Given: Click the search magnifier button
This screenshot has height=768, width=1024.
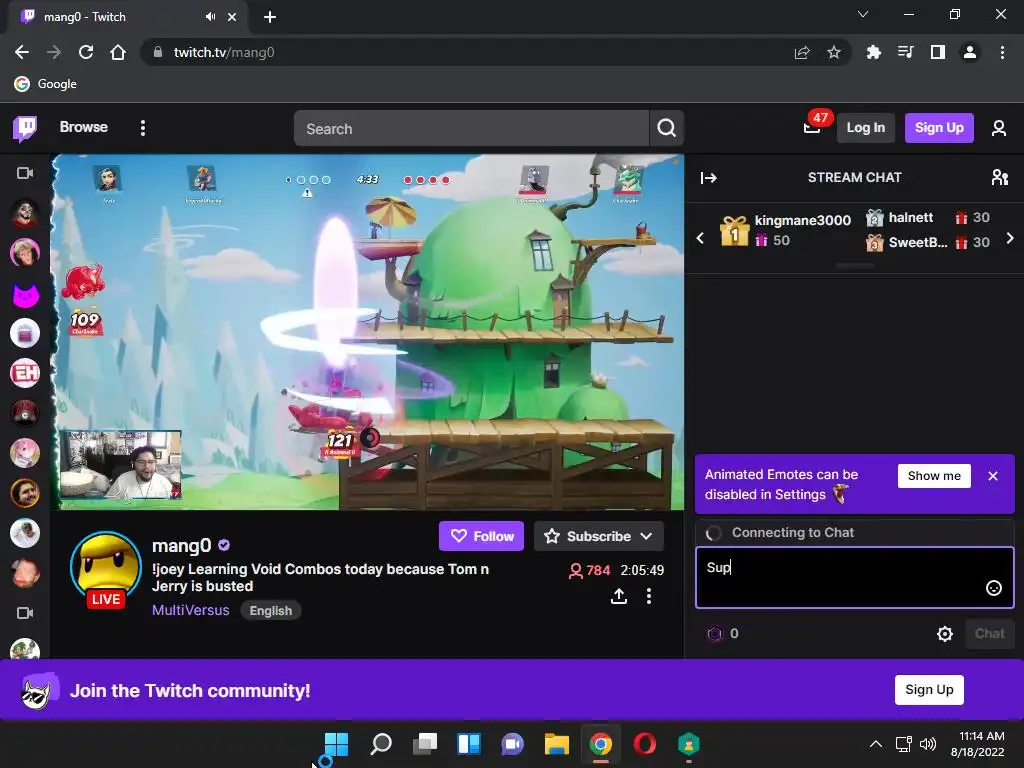Looking at the screenshot, I should [x=666, y=129].
